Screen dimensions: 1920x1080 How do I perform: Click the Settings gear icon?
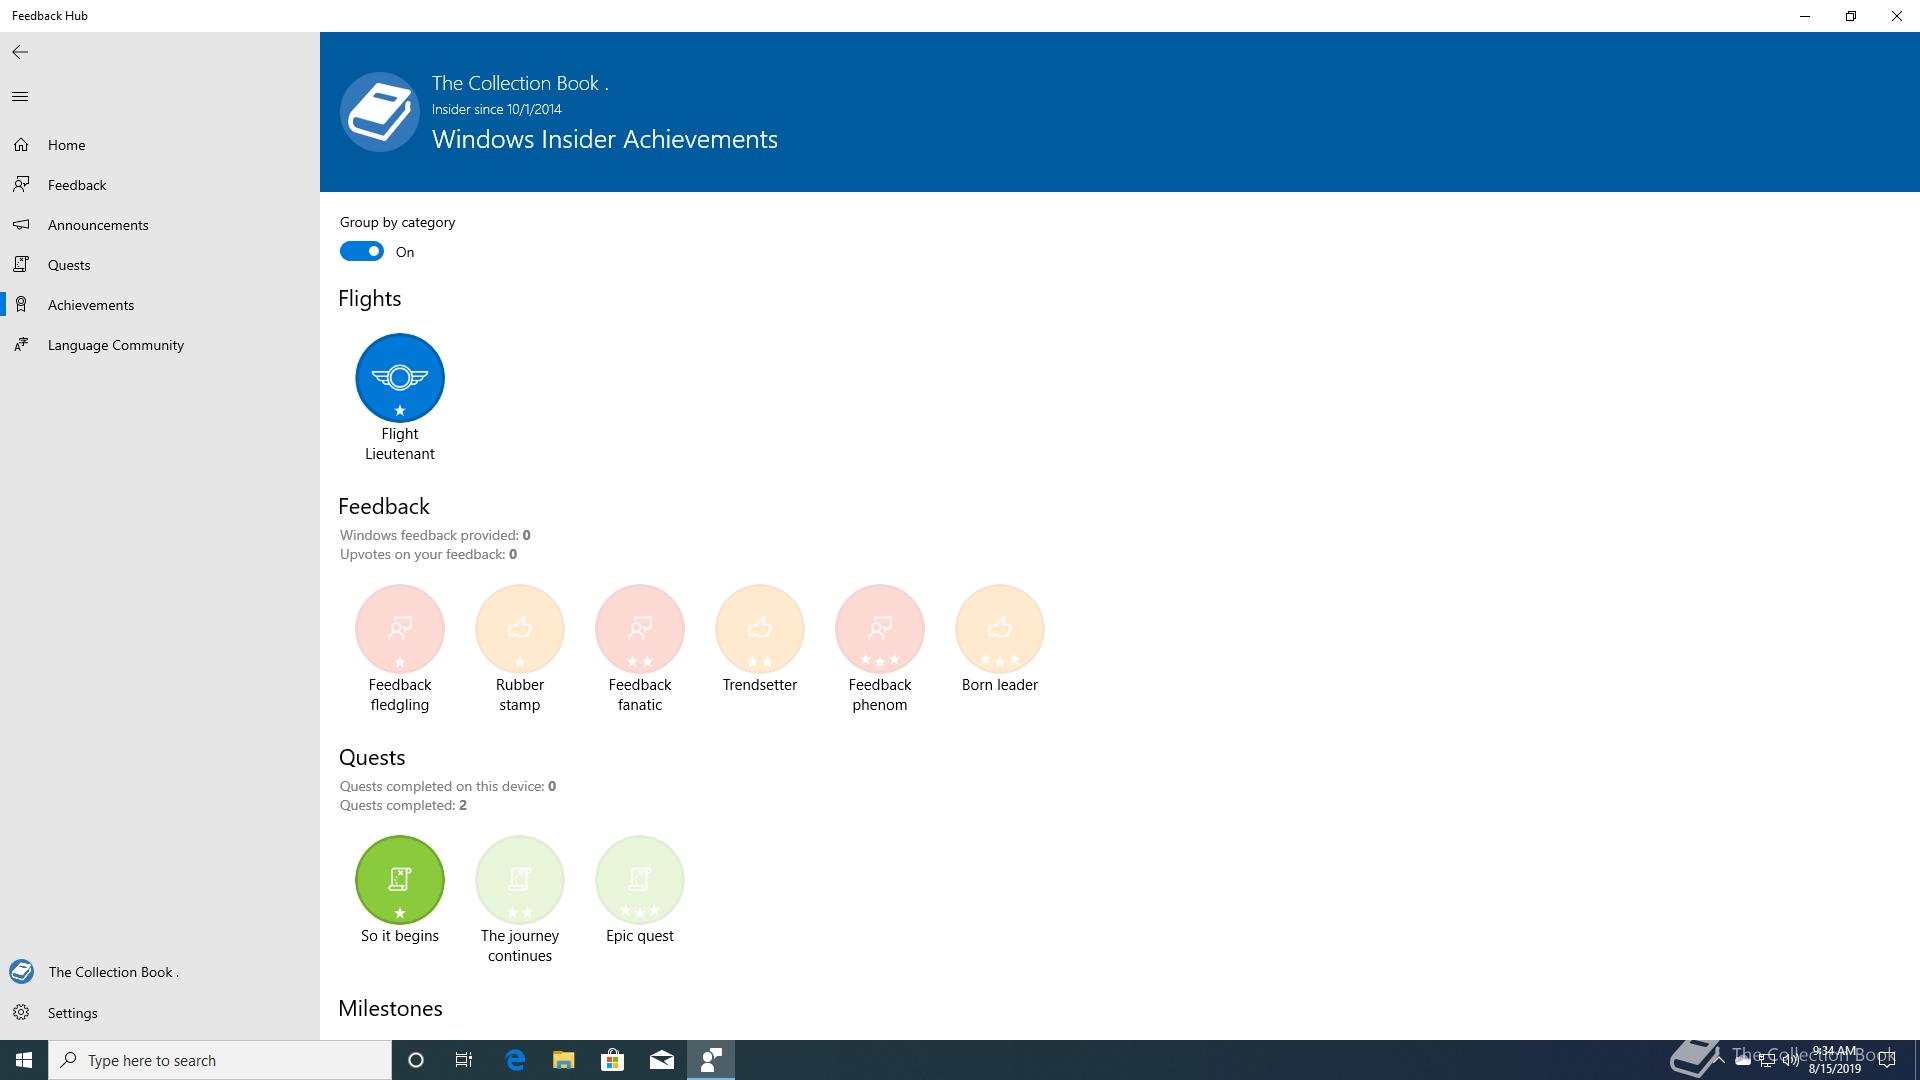point(21,1013)
